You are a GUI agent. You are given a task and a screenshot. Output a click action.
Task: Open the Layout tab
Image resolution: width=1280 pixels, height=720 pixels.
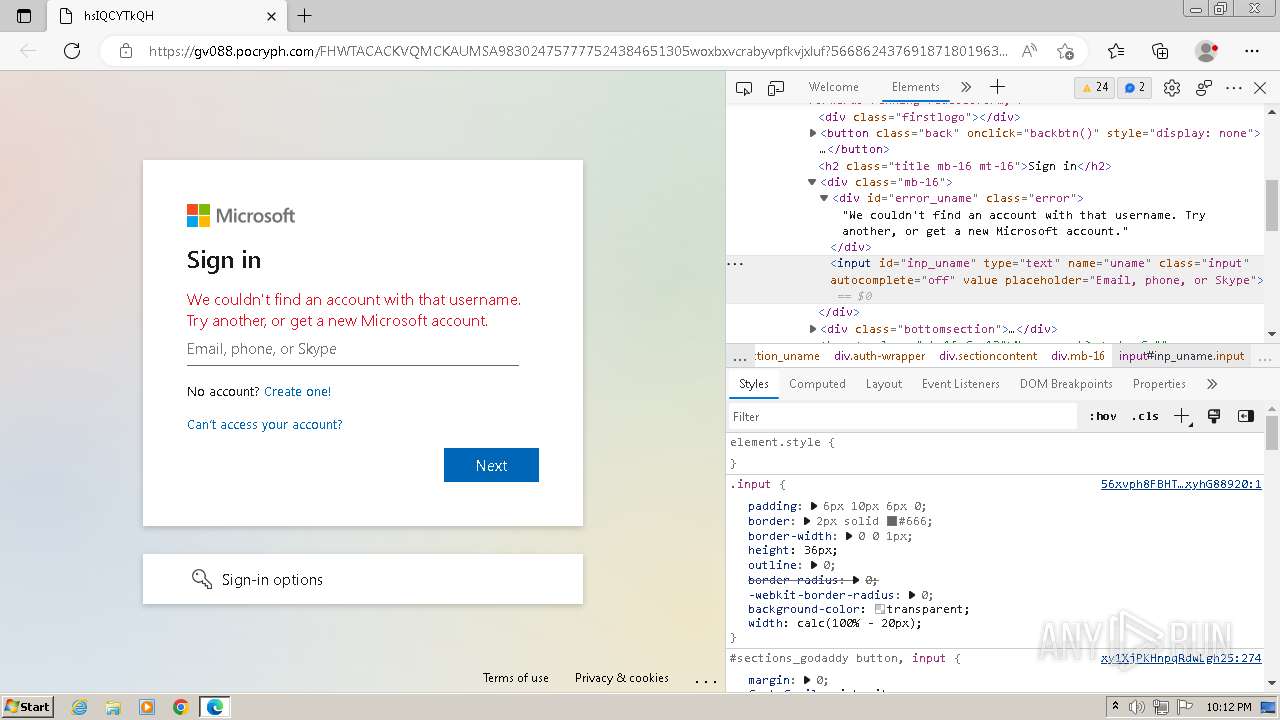tap(884, 384)
